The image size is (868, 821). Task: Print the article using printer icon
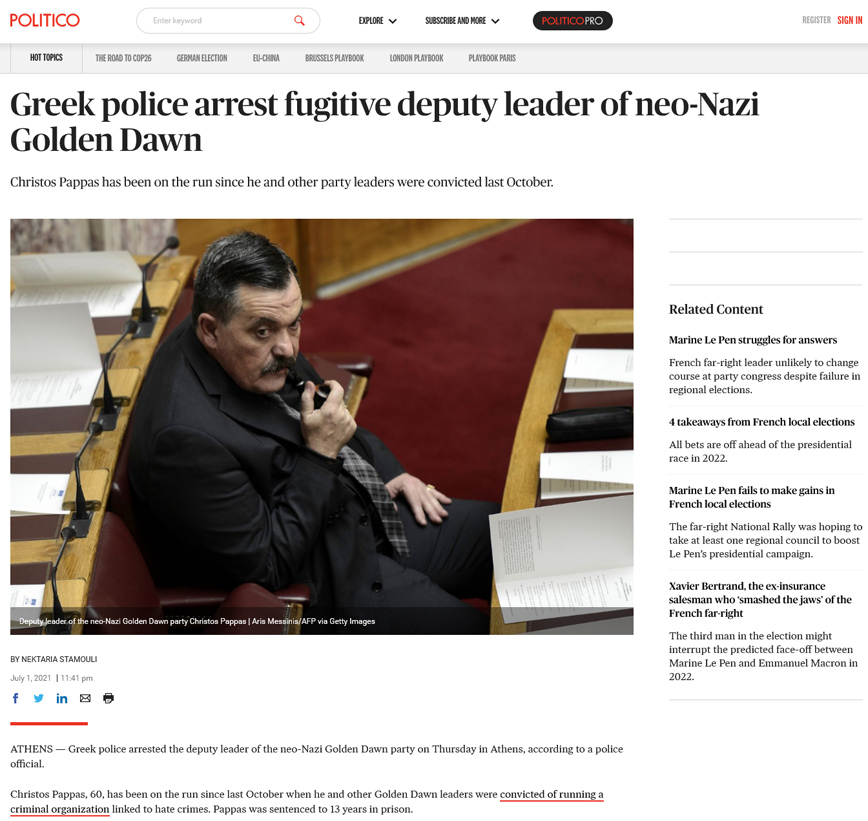[108, 698]
